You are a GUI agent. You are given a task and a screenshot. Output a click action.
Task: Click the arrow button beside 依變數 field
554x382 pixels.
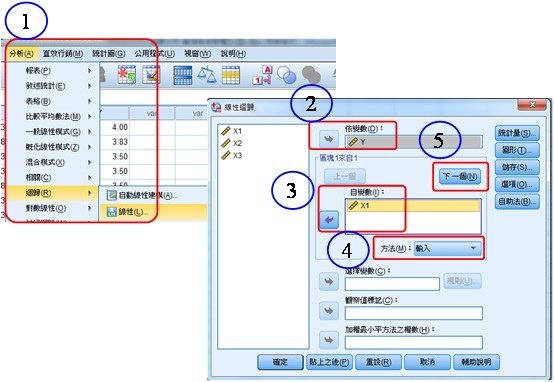328,139
